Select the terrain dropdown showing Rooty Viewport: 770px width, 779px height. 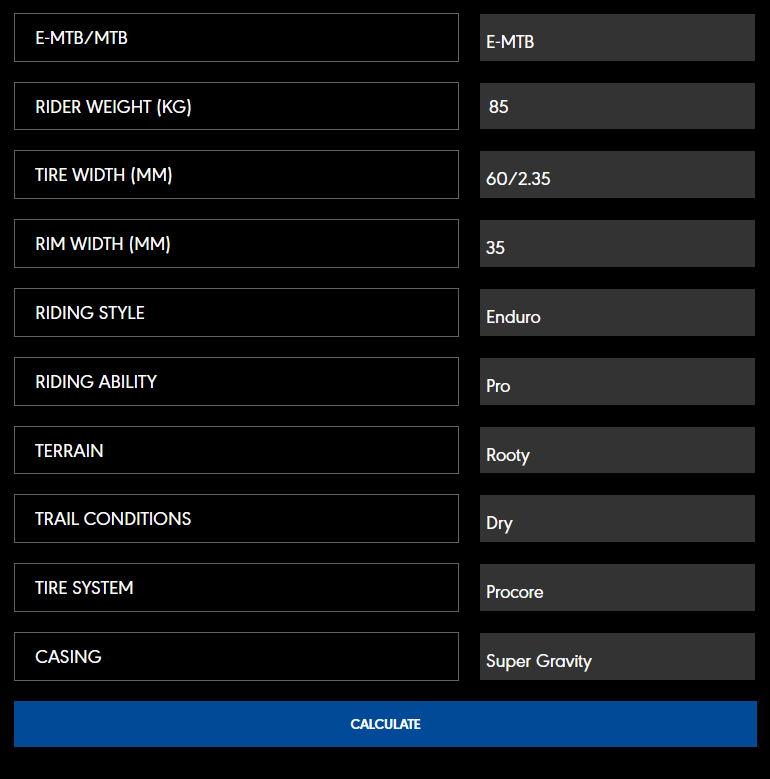click(x=617, y=451)
